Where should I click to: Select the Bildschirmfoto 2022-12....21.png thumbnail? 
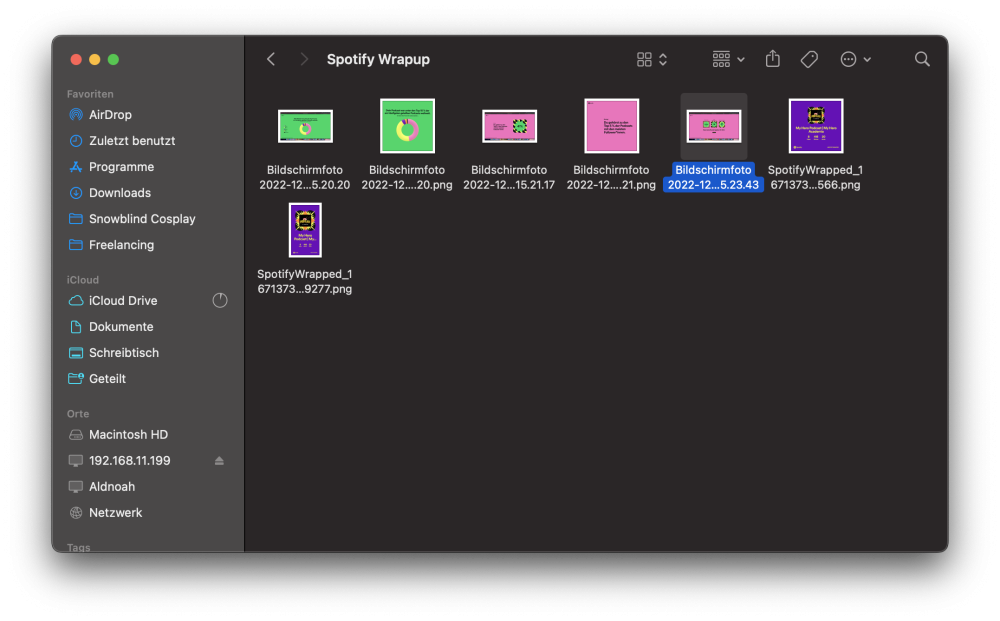click(612, 126)
